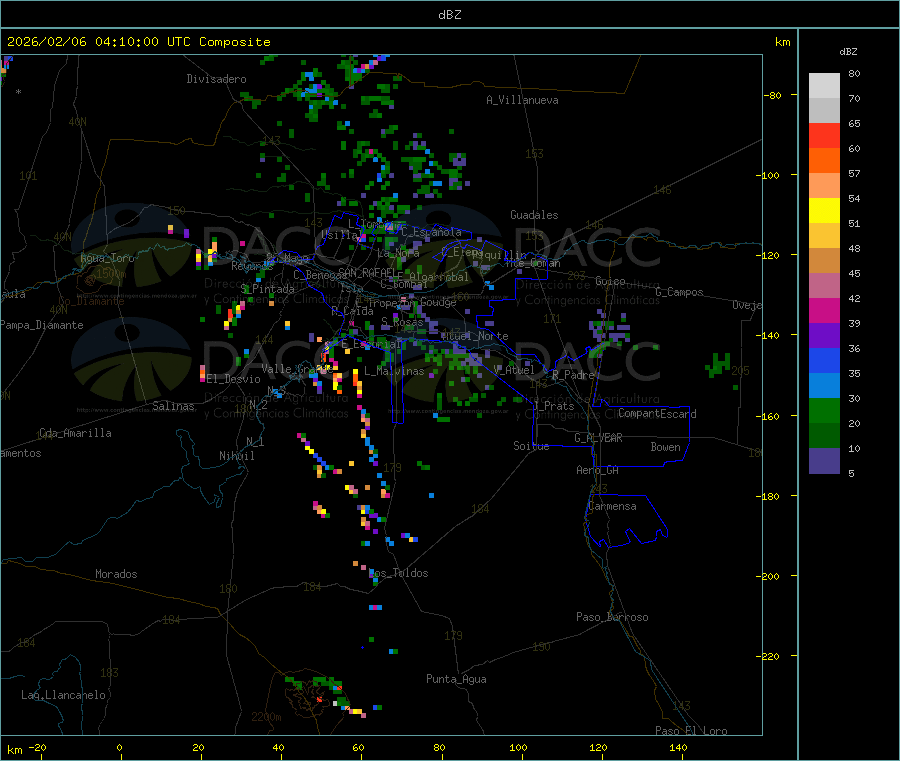The height and width of the screenshot is (761, 900).
Task: Select the green 30 dBZ legend swatch
Action: pyautogui.click(x=824, y=410)
